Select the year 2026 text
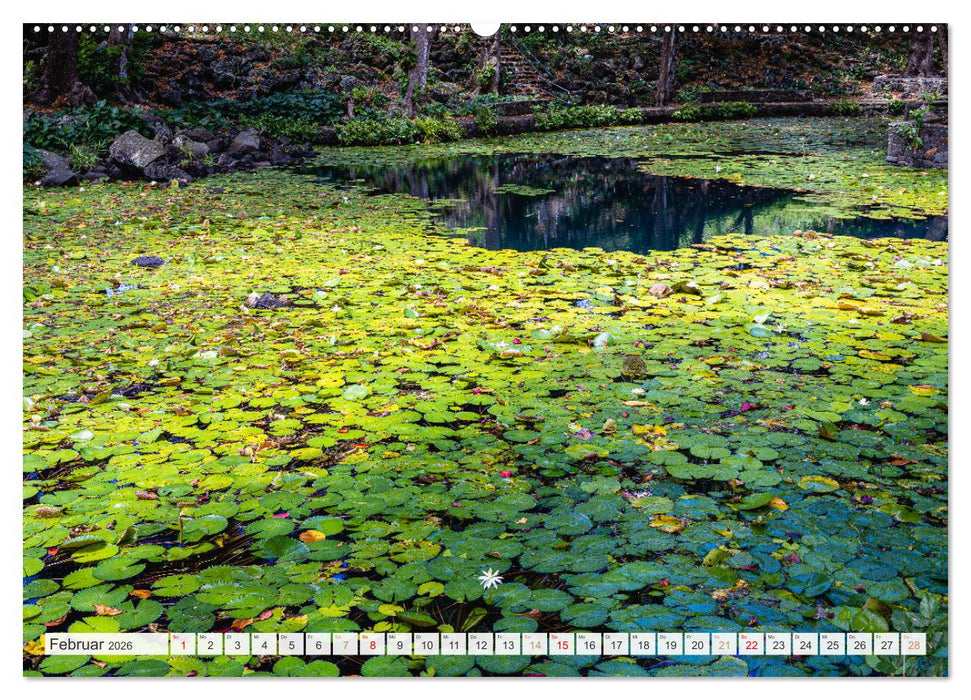 pyautogui.click(x=118, y=644)
